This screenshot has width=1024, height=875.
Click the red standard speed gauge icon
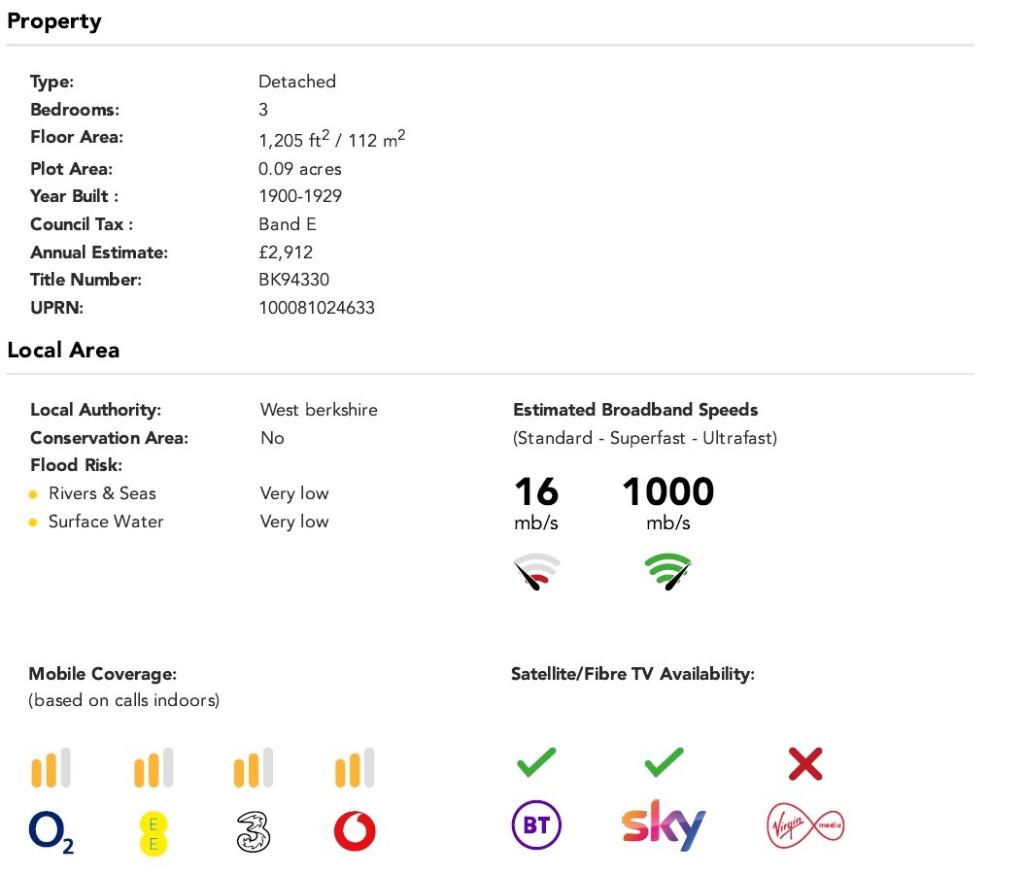click(537, 572)
